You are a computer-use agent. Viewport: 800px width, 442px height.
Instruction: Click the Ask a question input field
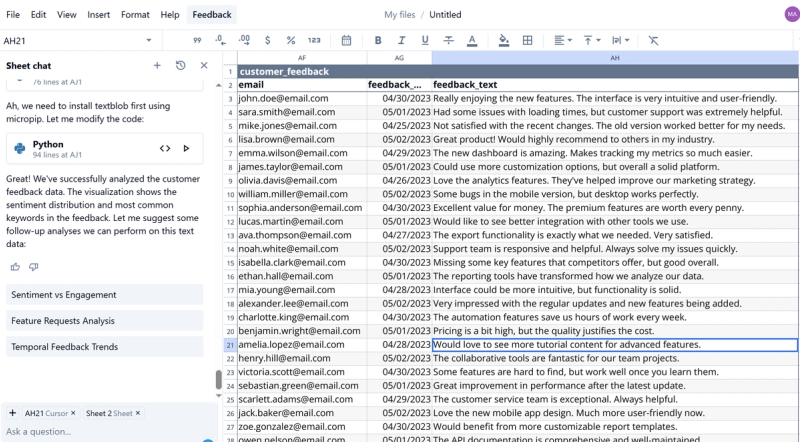pos(100,432)
